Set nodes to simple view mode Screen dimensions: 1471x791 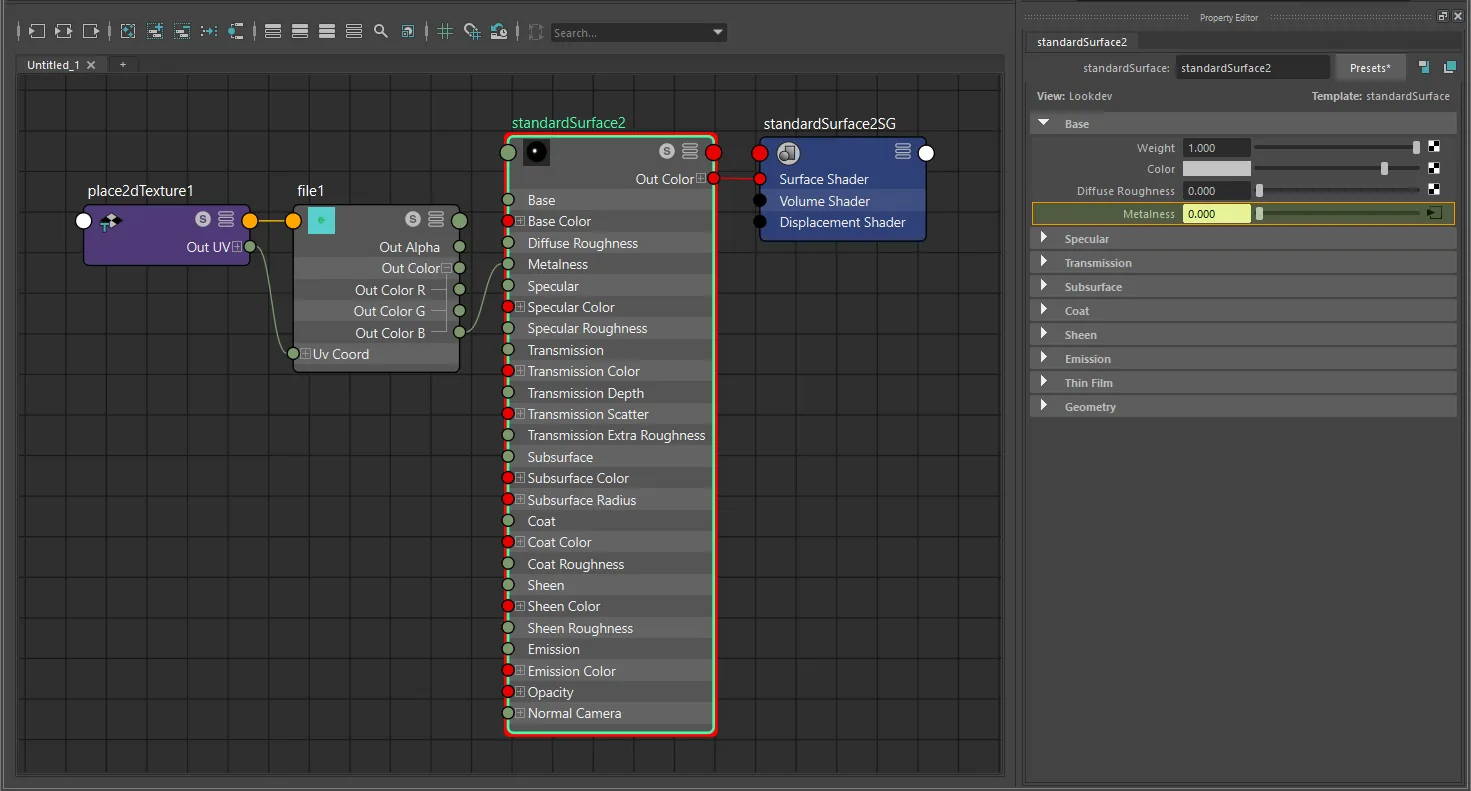273,32
